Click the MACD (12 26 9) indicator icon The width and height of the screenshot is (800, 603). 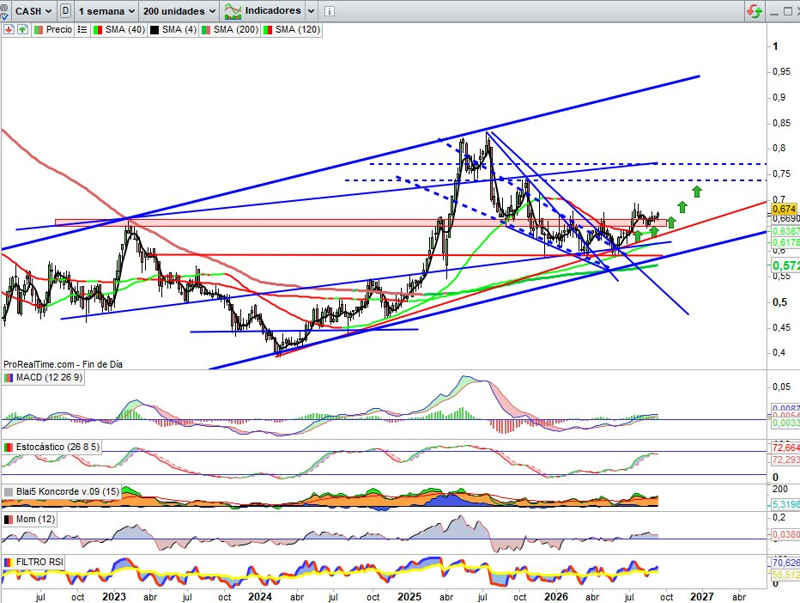point(8,378)
